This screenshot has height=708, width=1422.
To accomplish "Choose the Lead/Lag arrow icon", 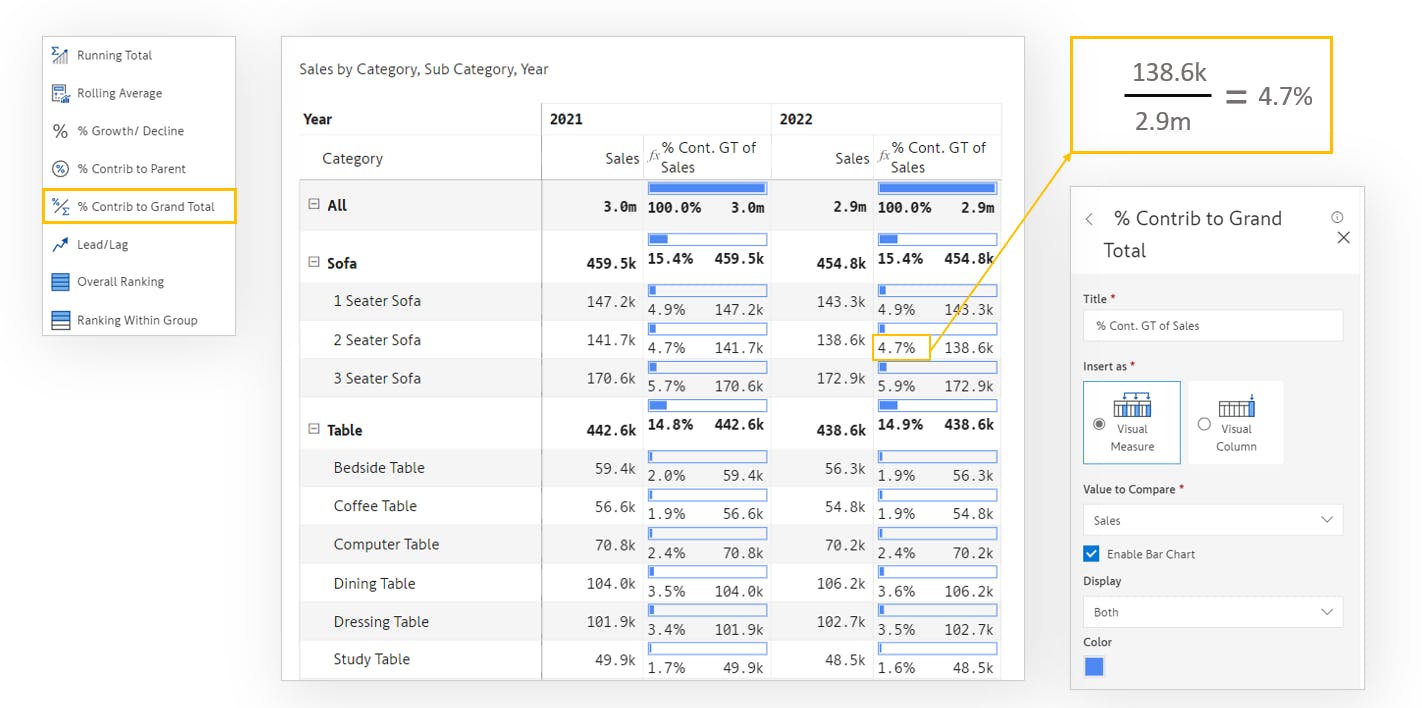I will point(60,244).
